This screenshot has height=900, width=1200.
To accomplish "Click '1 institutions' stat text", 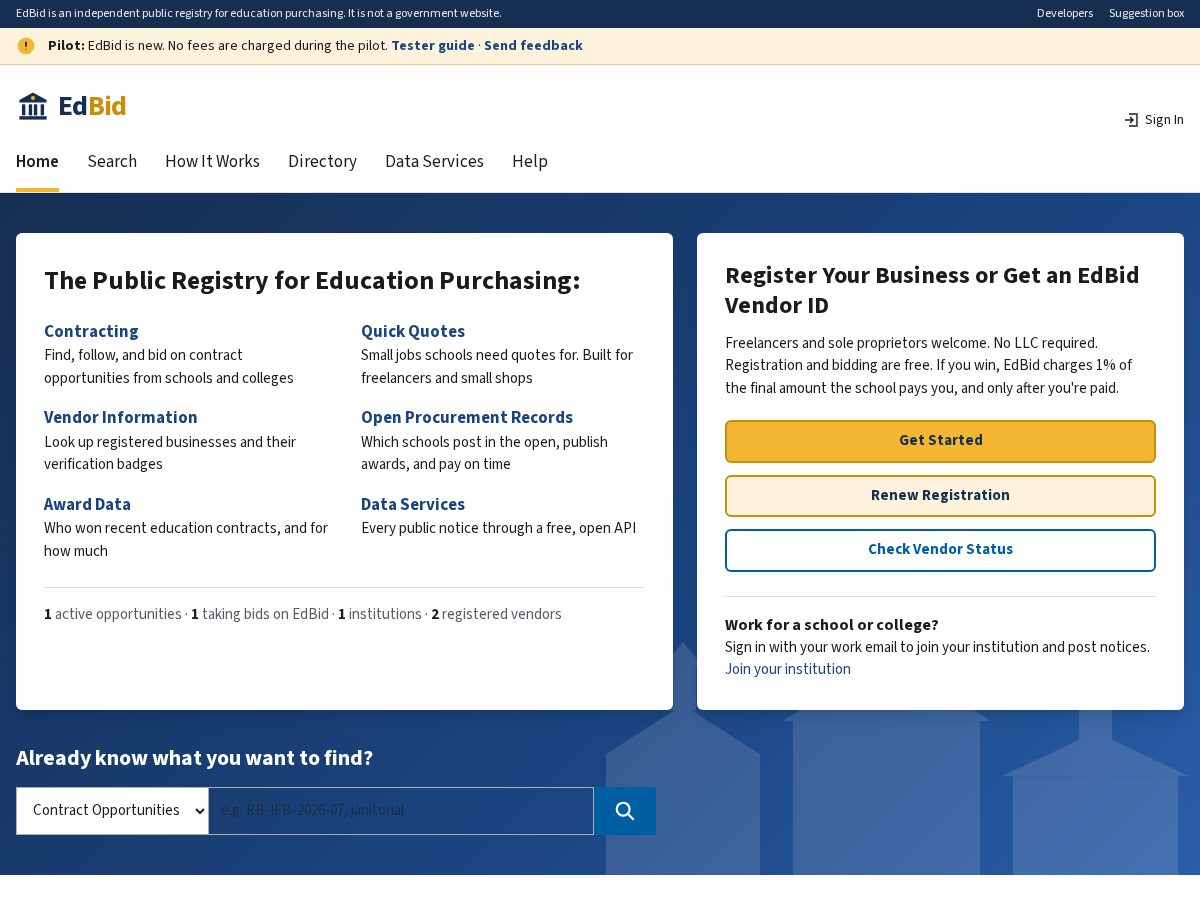I will coord(380,614).
